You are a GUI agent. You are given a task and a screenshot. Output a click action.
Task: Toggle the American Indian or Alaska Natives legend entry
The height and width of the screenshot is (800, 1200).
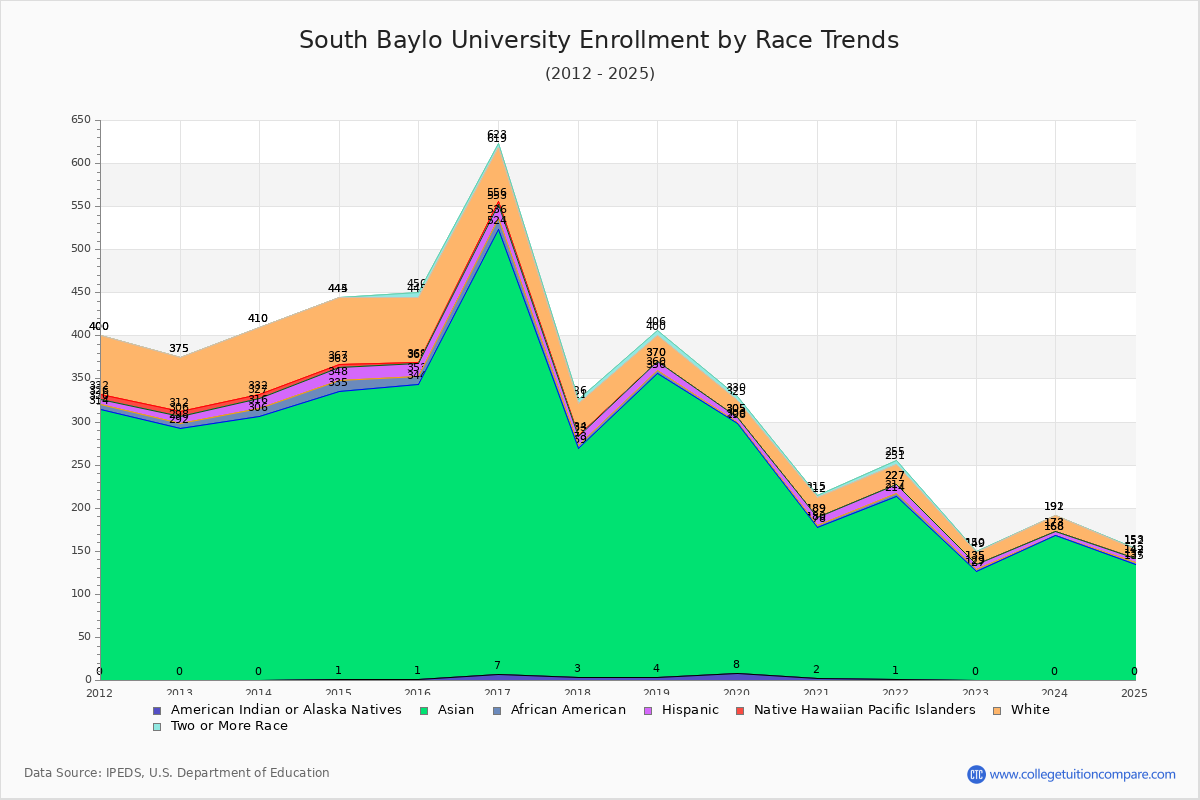click(276, 710)
